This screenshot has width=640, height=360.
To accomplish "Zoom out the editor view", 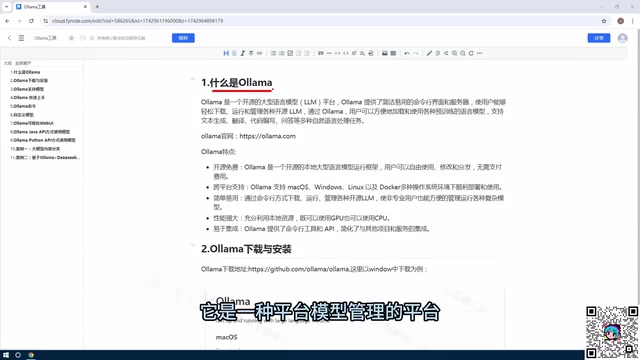I will coord(463,53).
